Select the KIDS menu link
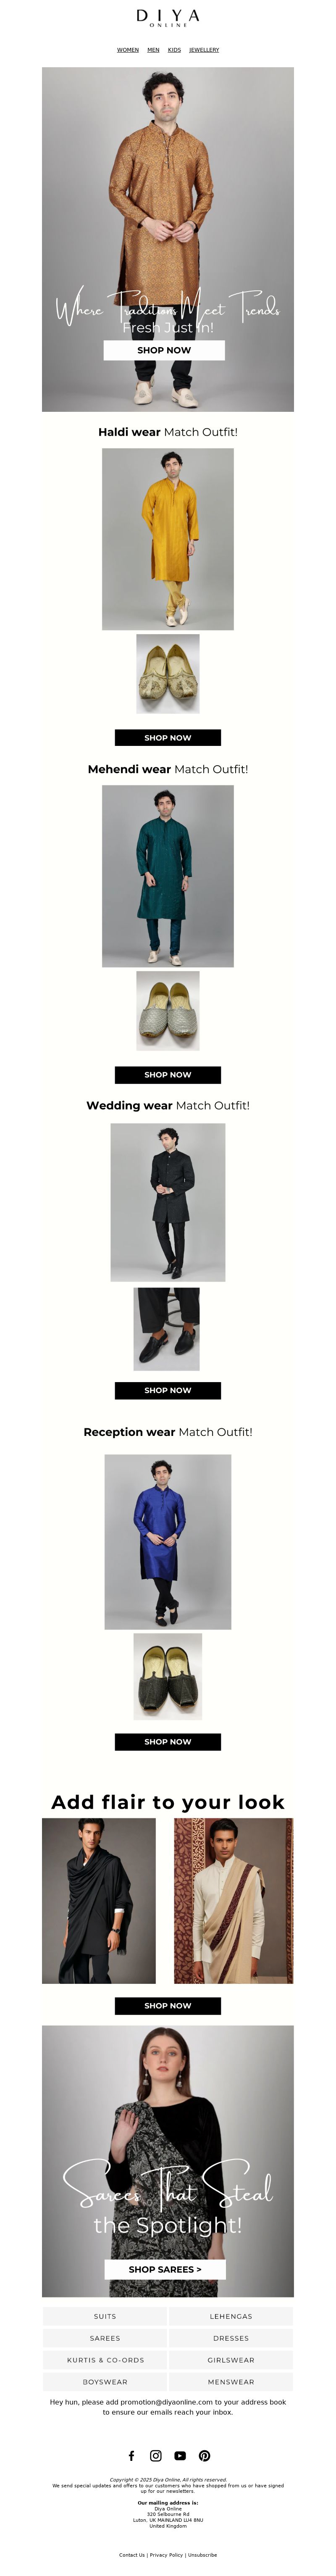The width and height of the screenshot is (336, 2576). (174, 50)
